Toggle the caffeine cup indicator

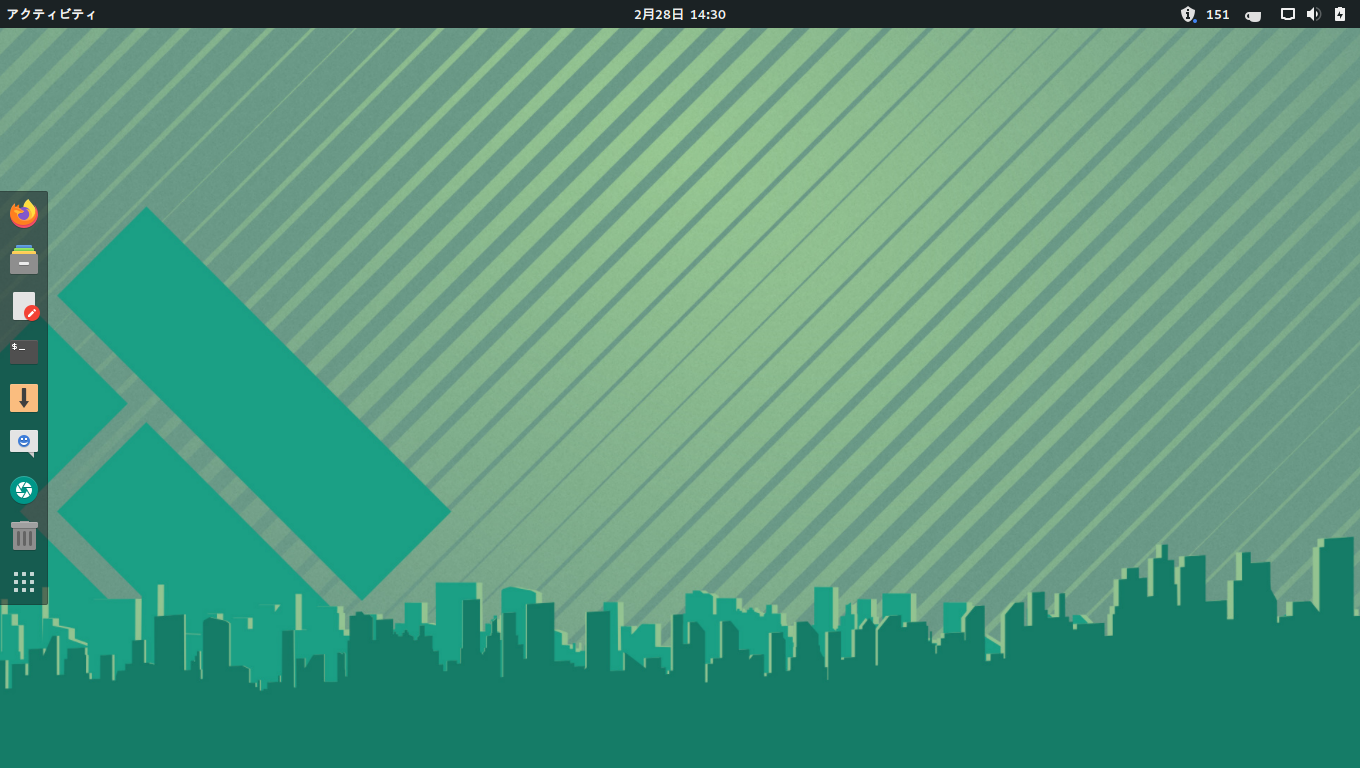(x=1253, y=15)
